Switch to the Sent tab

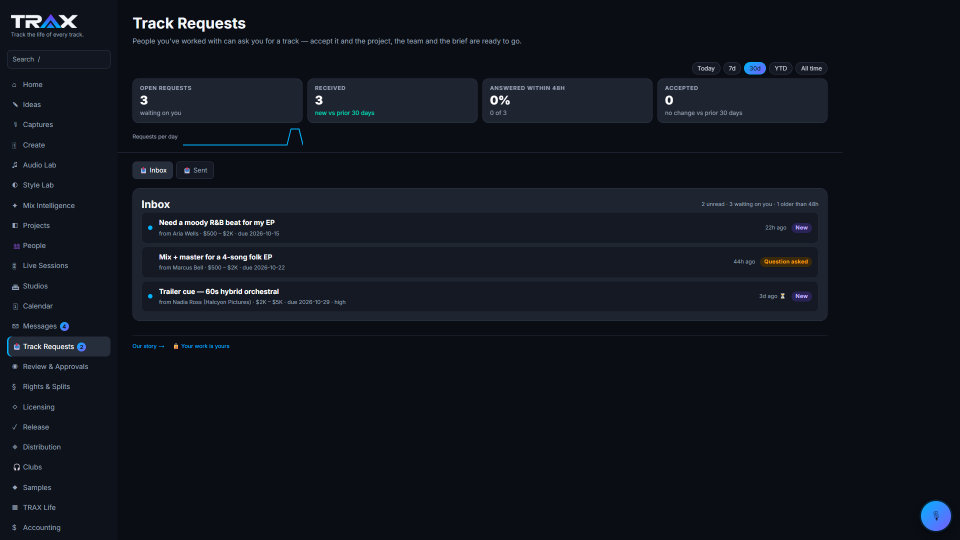click(x=195, y=170)
